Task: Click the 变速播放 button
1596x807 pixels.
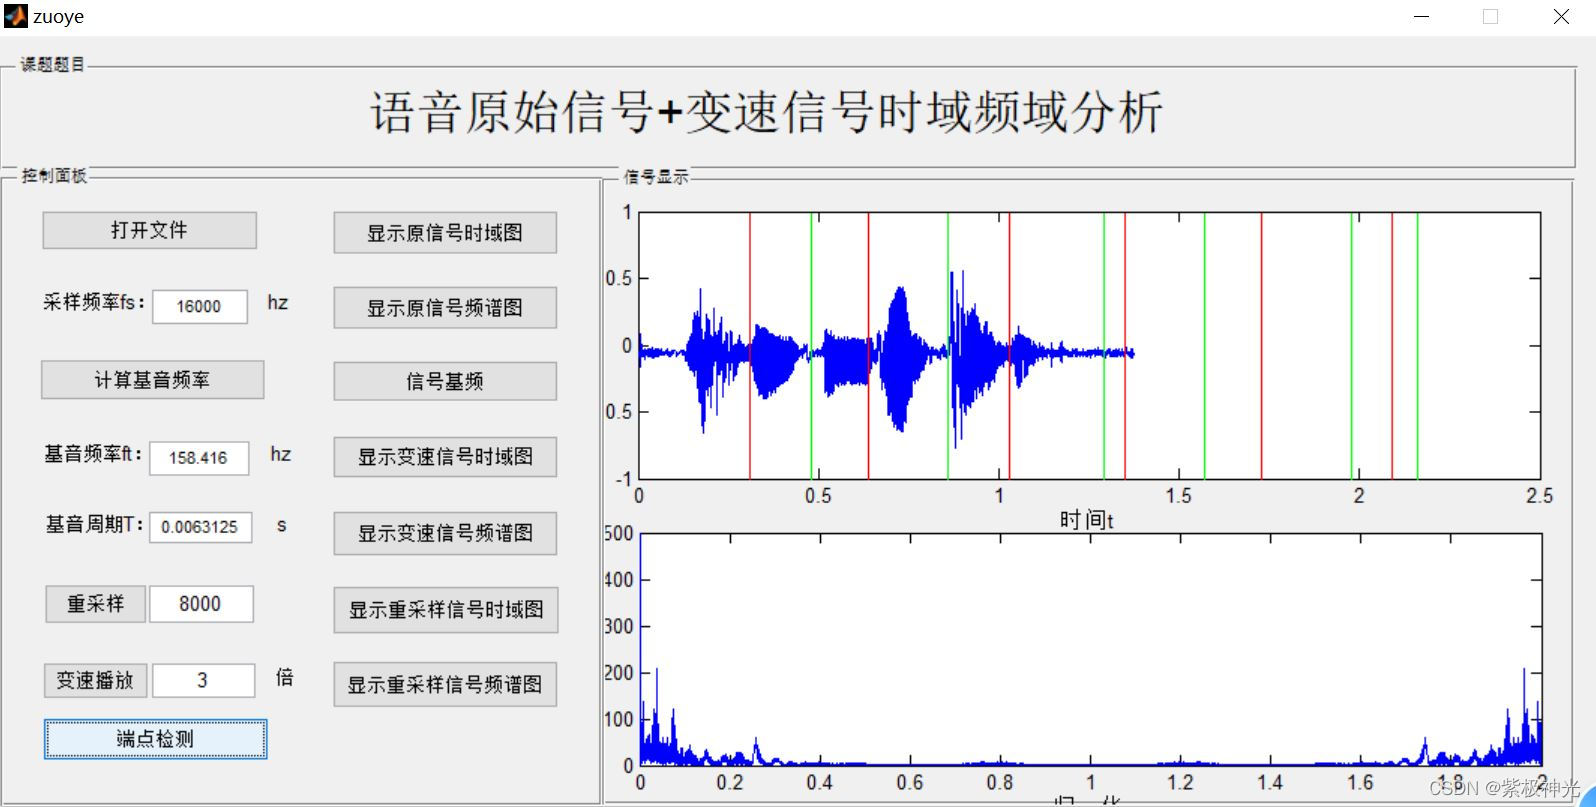Action: 95,680
